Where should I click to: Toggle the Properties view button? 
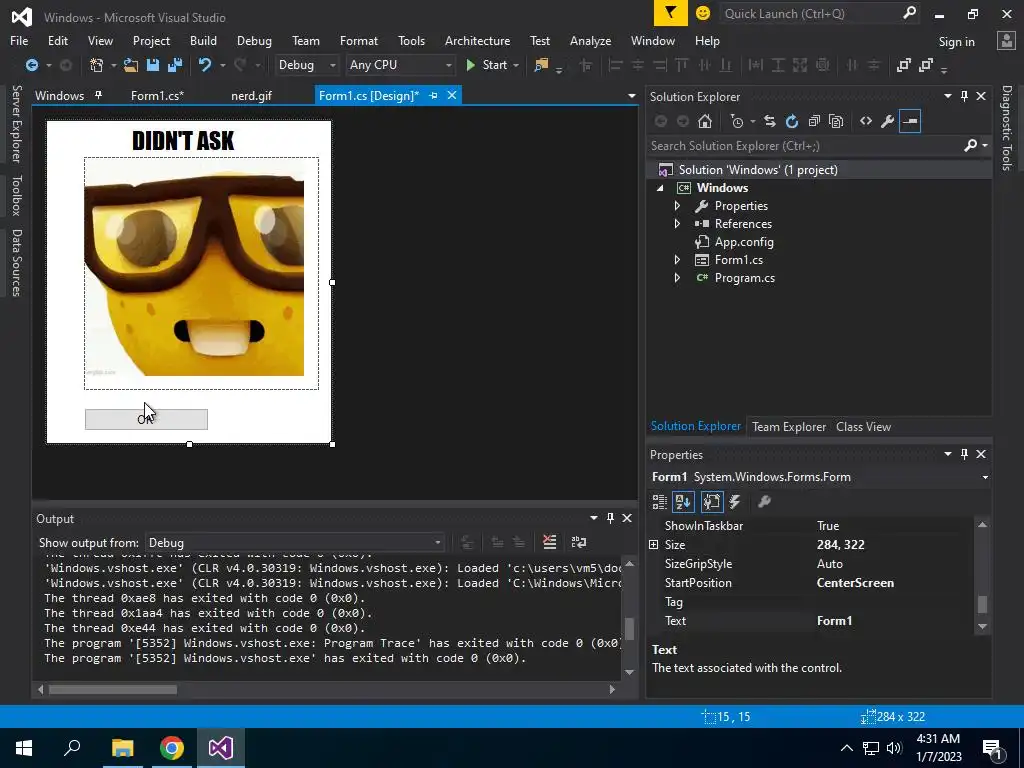[712, 502]
